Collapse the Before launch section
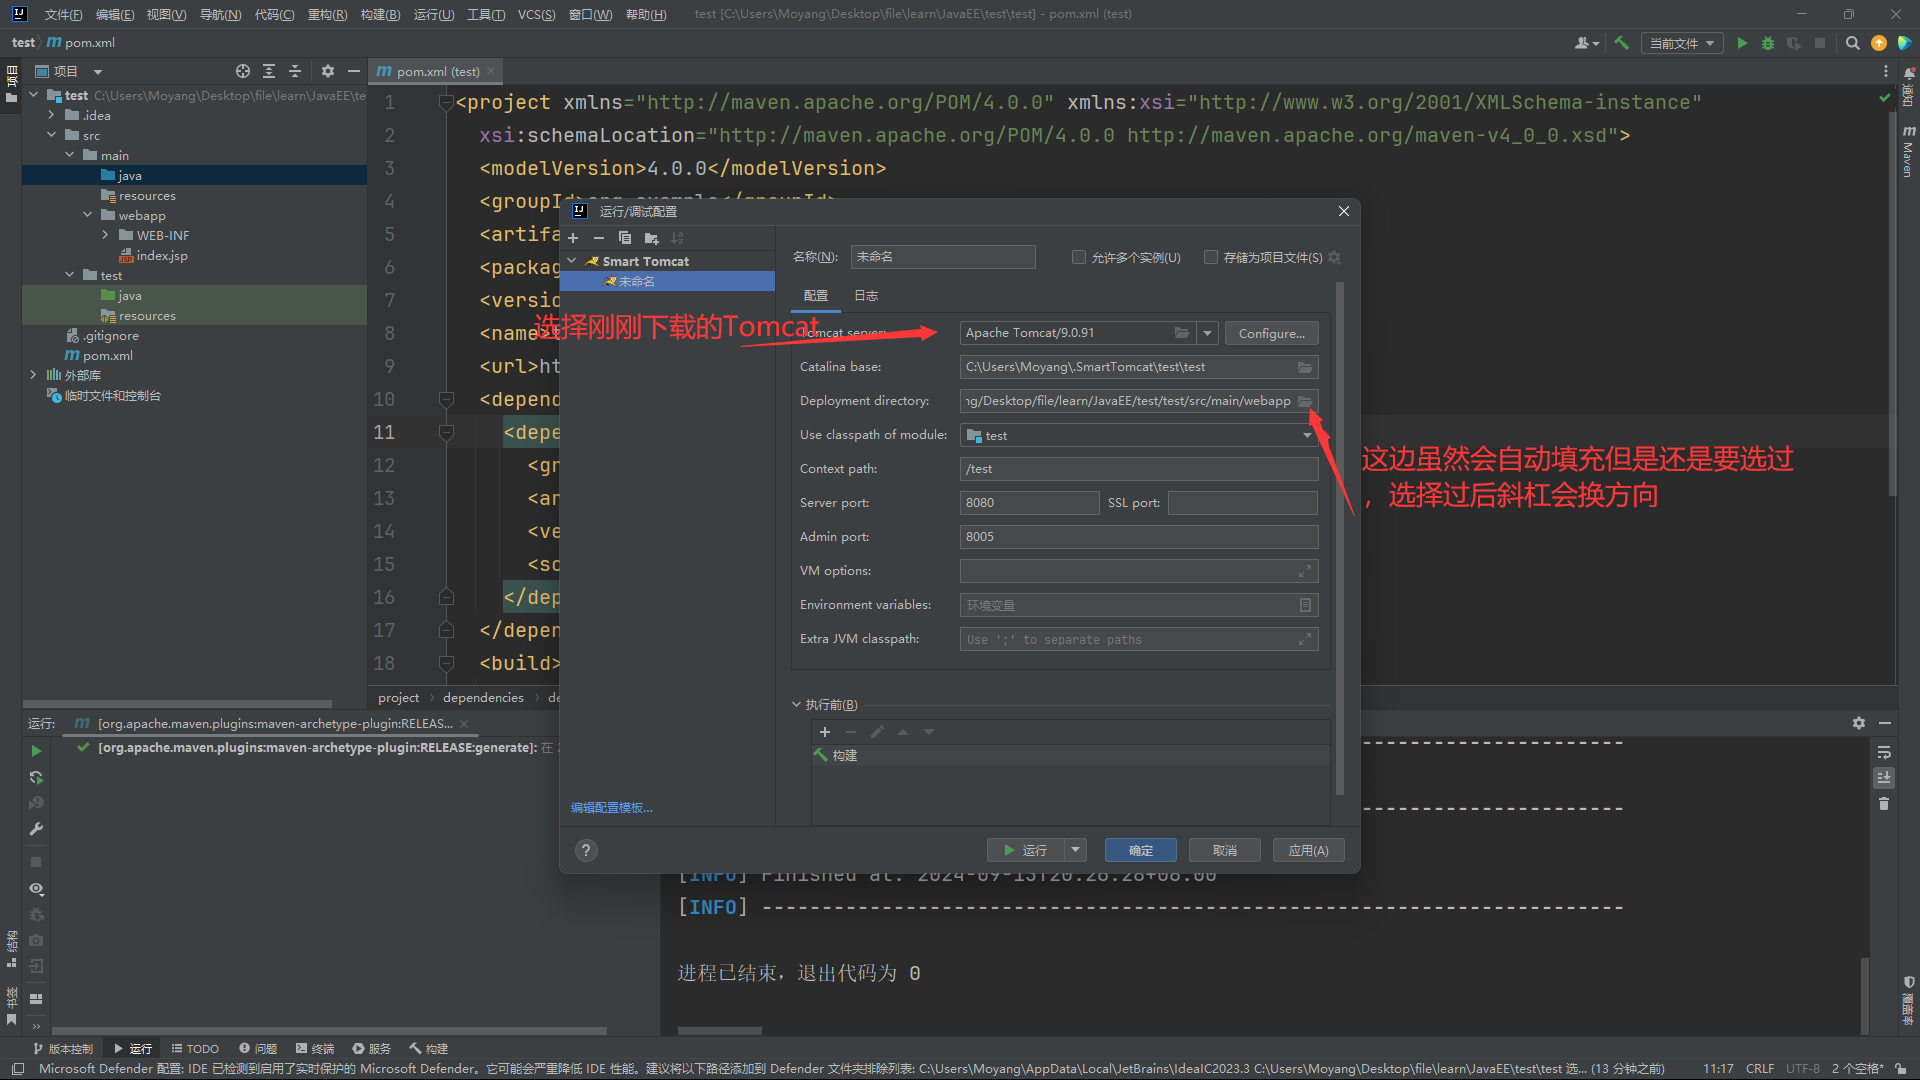The height and width of the screenshot is (1080, 1920). tap(796, 705)
